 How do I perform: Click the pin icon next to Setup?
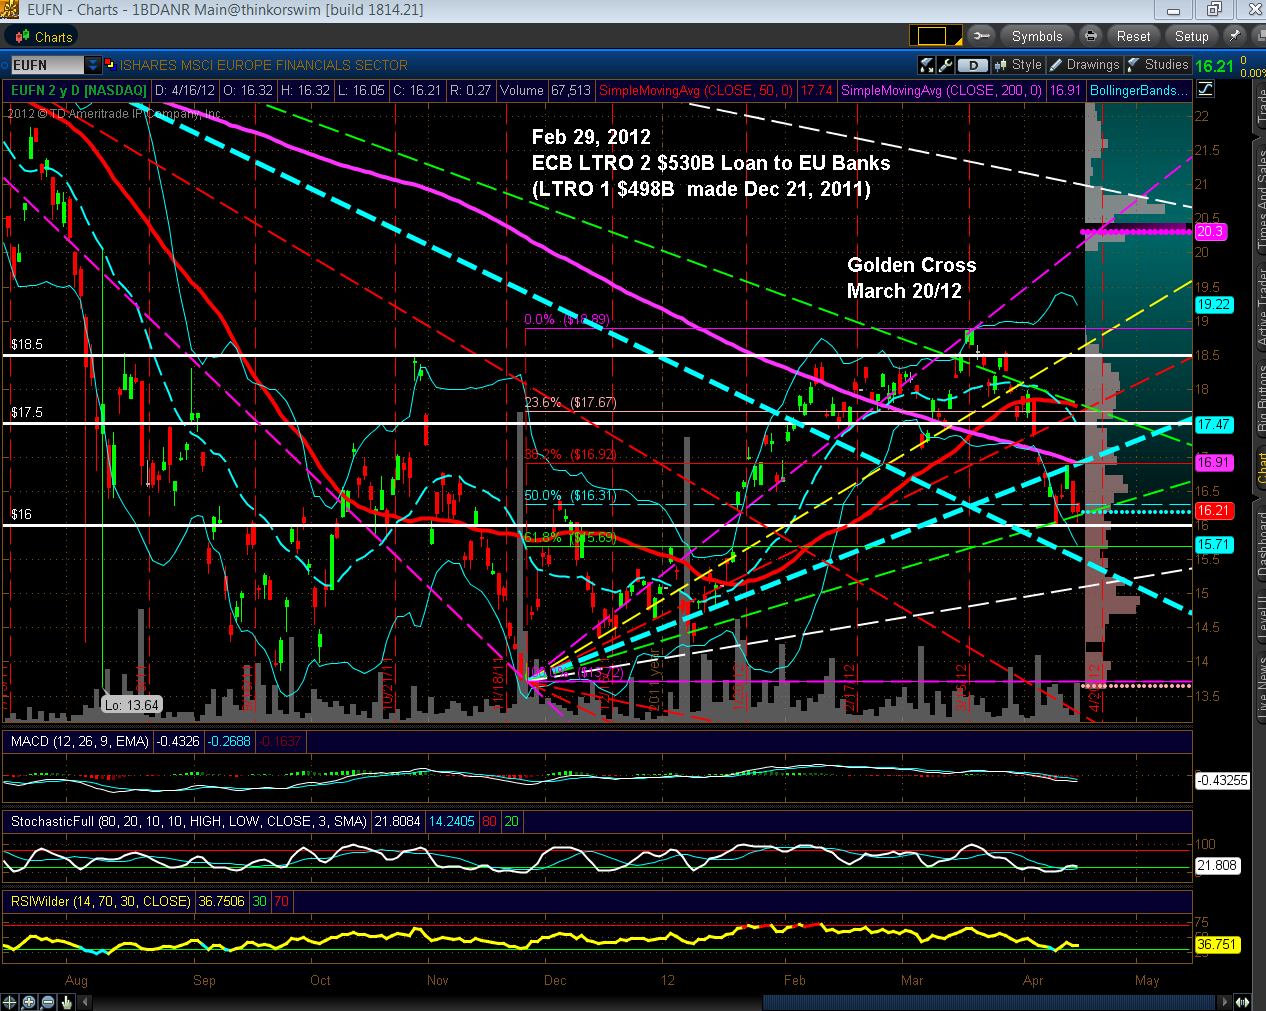point(1235,36)
